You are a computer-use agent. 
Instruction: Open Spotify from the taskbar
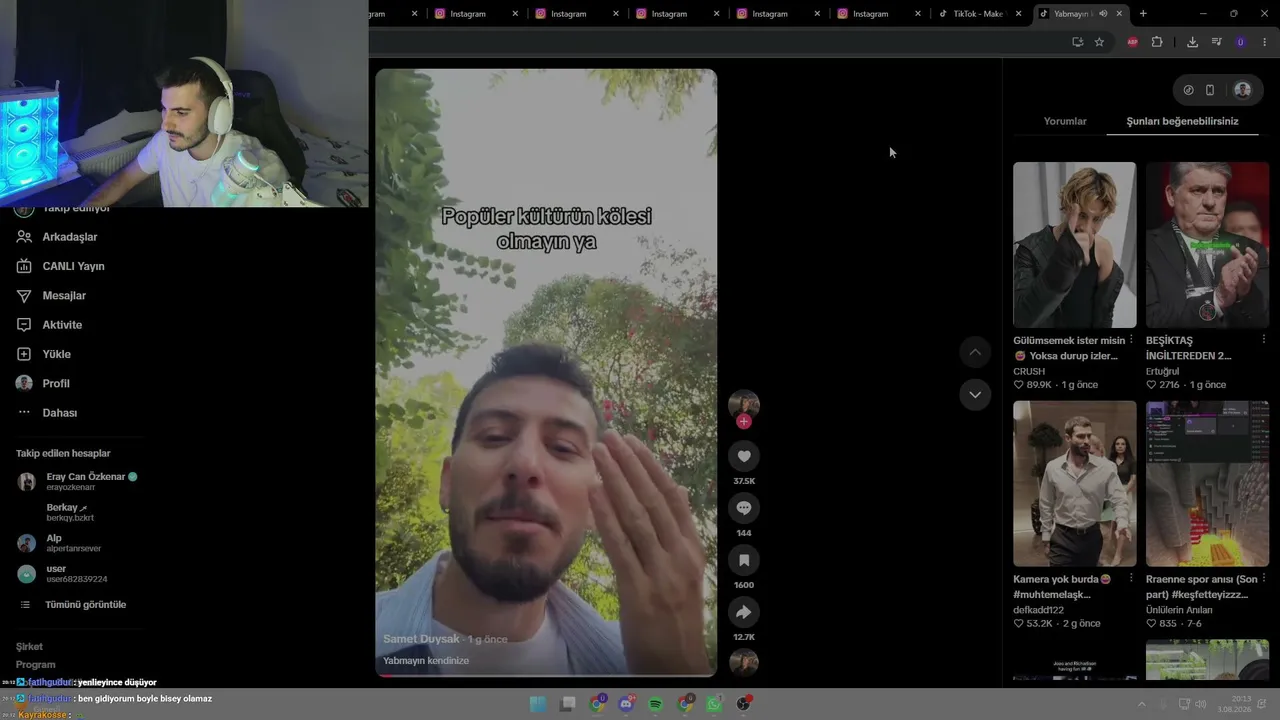655,704
